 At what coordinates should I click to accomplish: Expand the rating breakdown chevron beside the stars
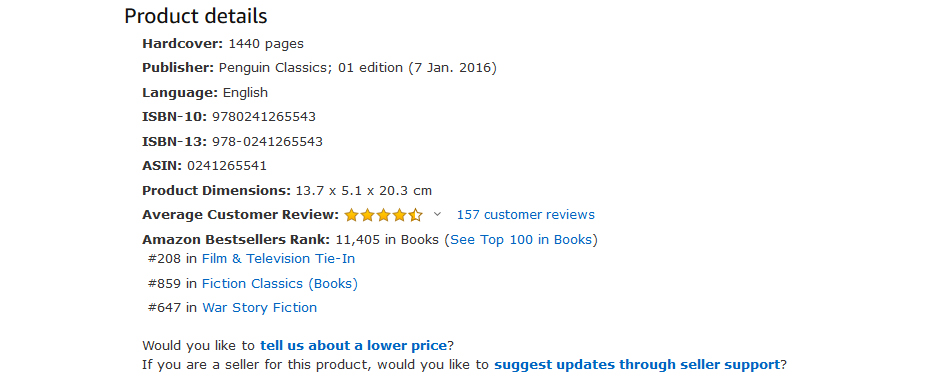click(437, 214)
